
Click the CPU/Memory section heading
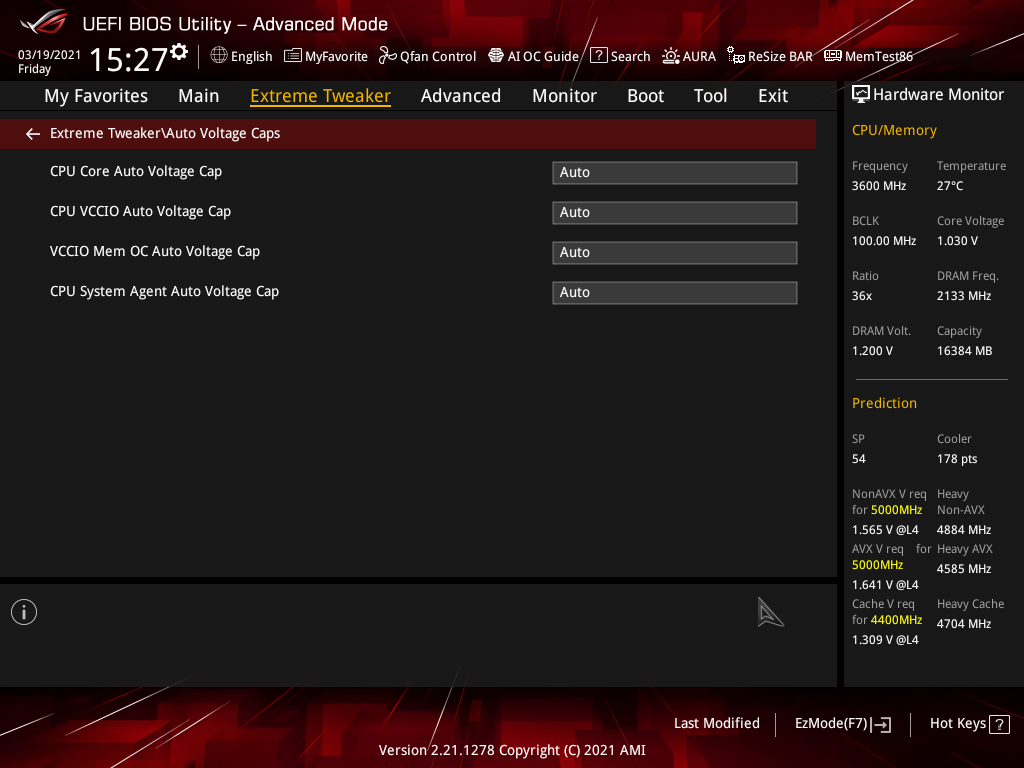894,130
